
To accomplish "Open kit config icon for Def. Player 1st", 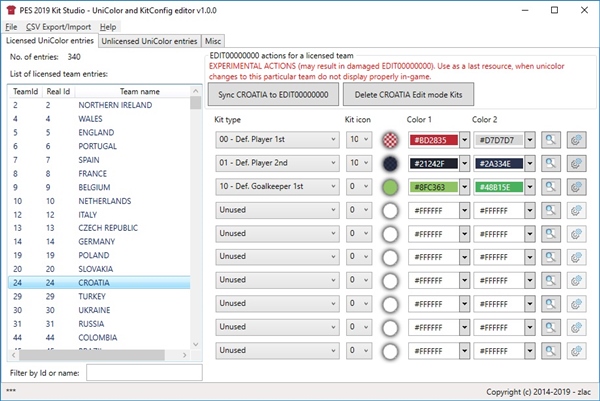I will 577,140.
